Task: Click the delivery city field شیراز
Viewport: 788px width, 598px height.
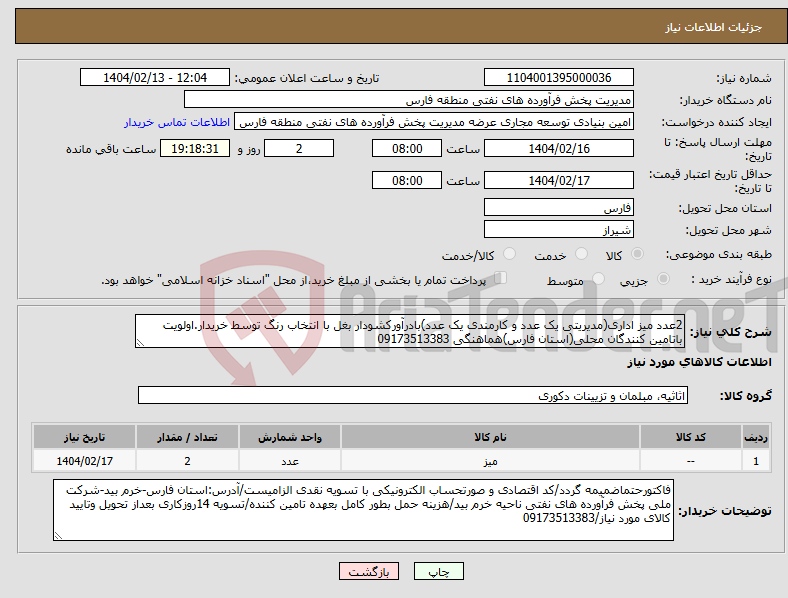Action: click(x=559, y=229)
